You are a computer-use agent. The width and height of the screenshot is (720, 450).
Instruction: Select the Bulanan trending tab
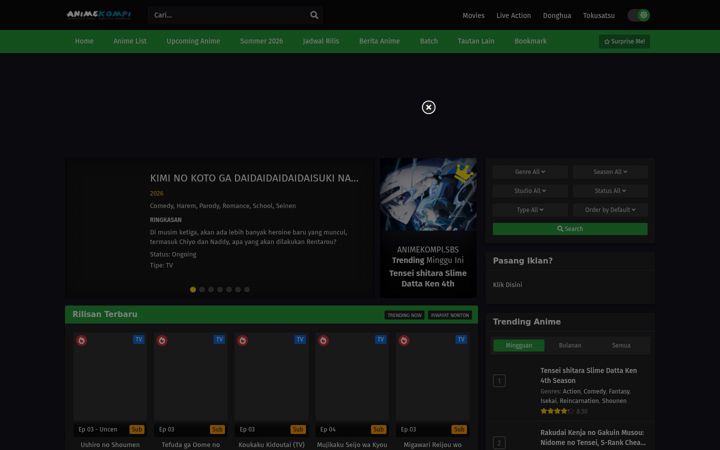click(x=570, y=345)
